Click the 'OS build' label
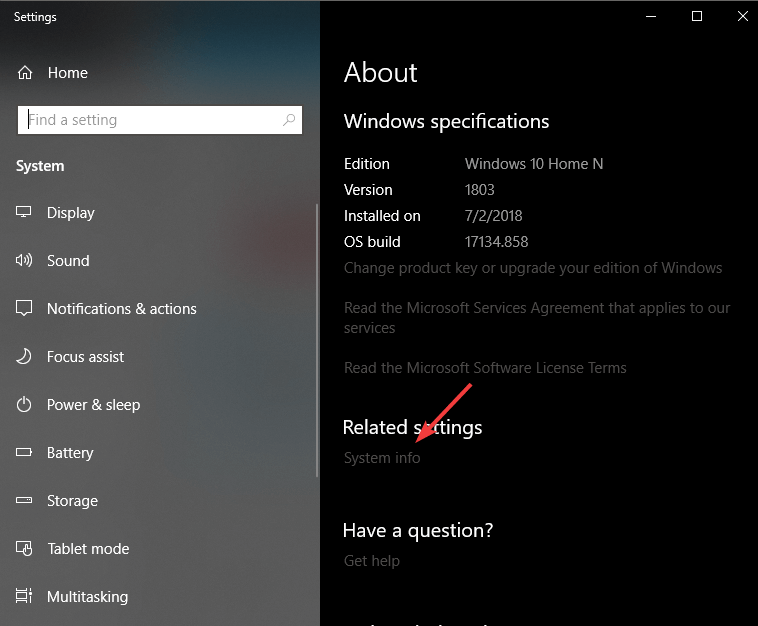Image resolution: width=758 pixels, height=626 pixels. click(x=372, y=242)
